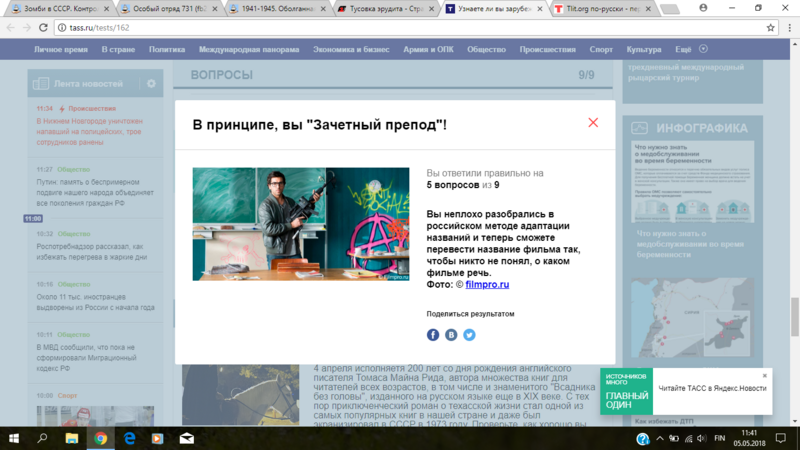The height and width of the screenshot is (450, 800).
Task: Open Windows search from taskbar
Action: tap(42, 438)
